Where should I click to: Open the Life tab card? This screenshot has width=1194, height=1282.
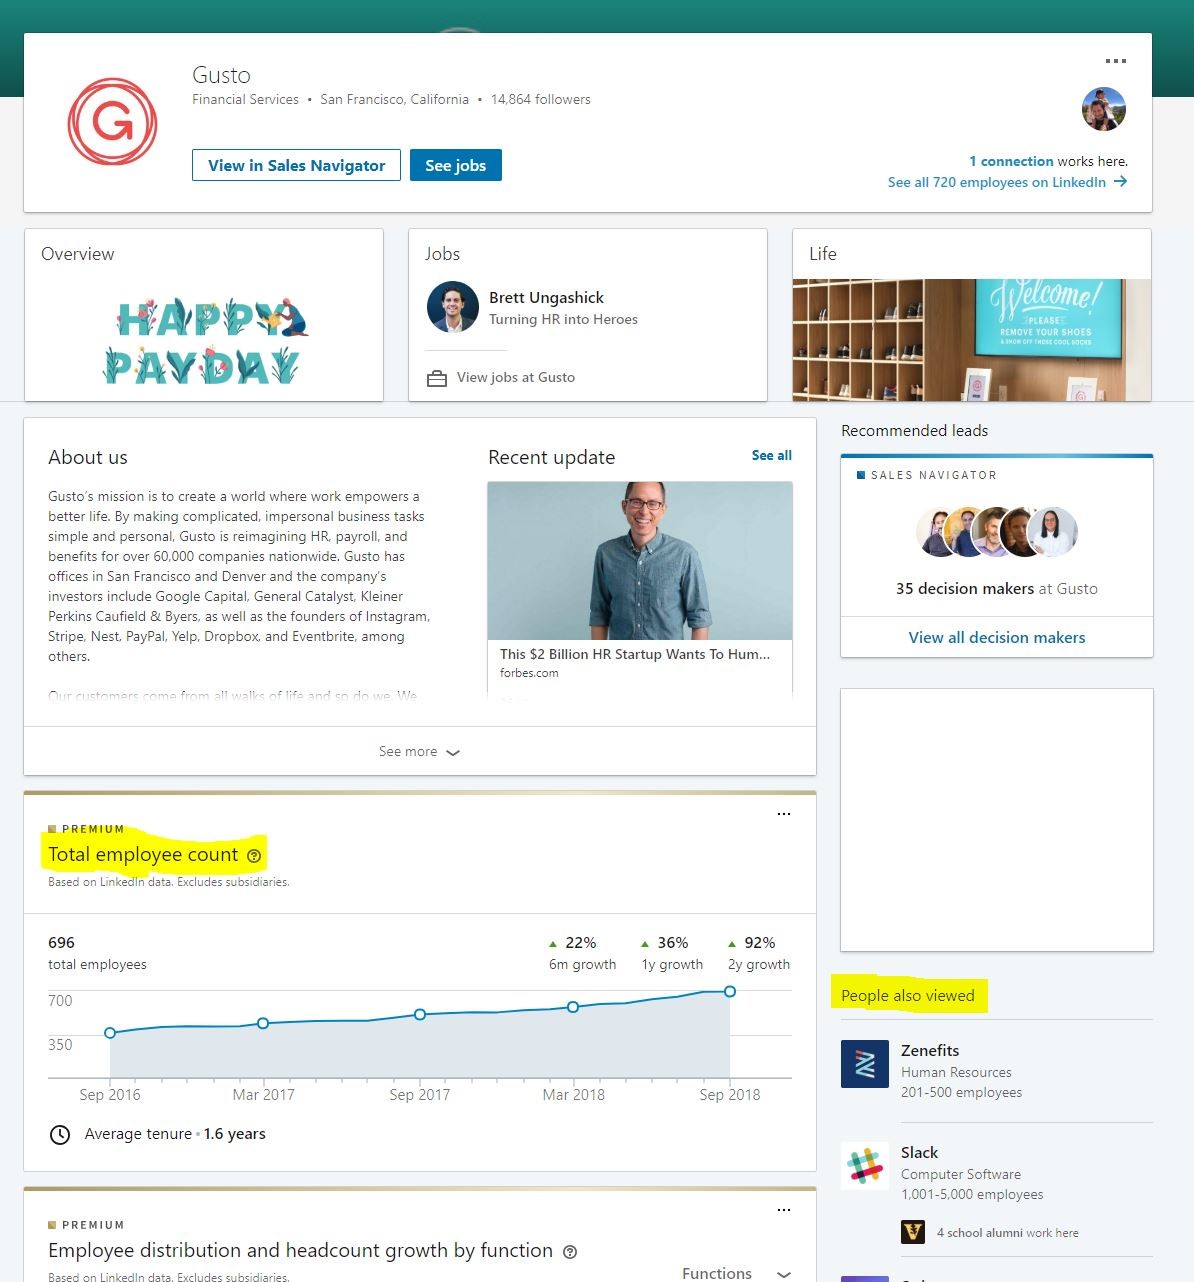(972, 315)
